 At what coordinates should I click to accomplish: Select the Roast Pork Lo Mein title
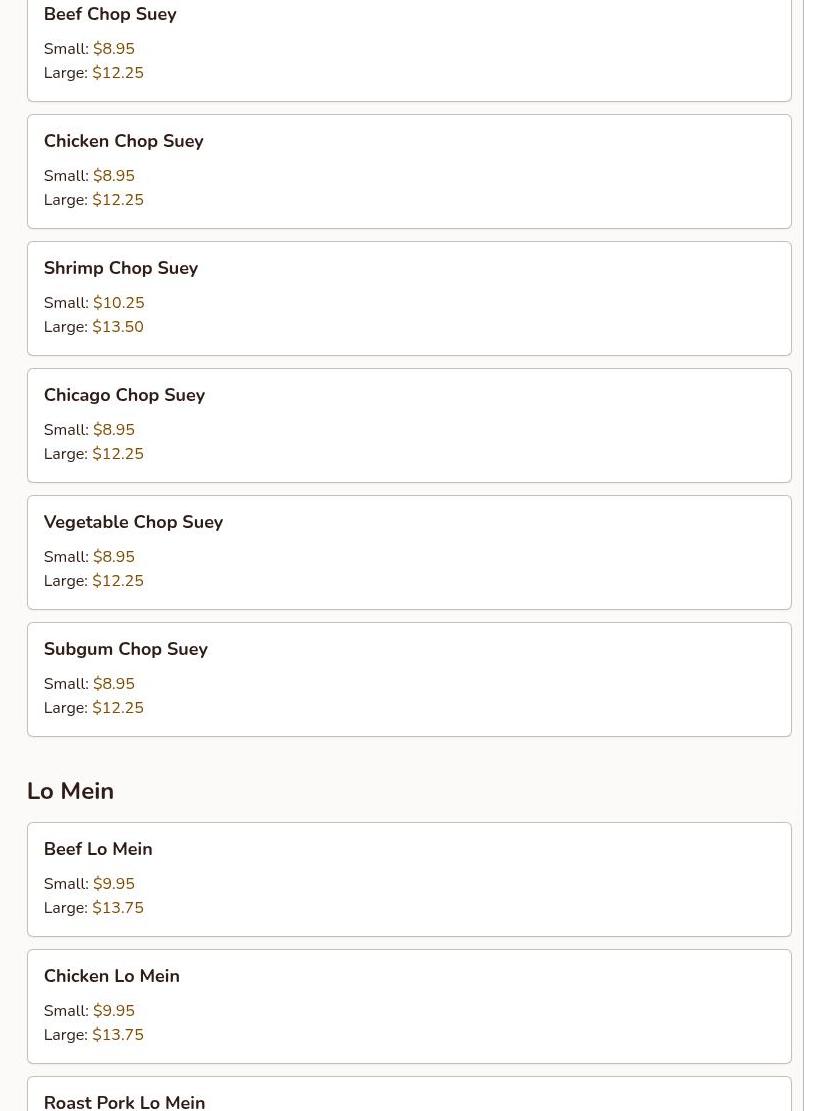(124, 1101)
